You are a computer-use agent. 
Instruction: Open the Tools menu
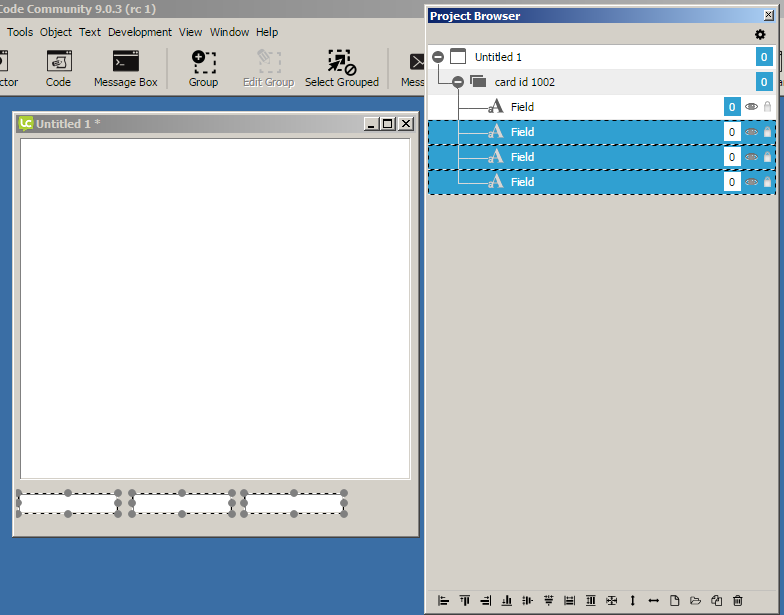(20, 32)
